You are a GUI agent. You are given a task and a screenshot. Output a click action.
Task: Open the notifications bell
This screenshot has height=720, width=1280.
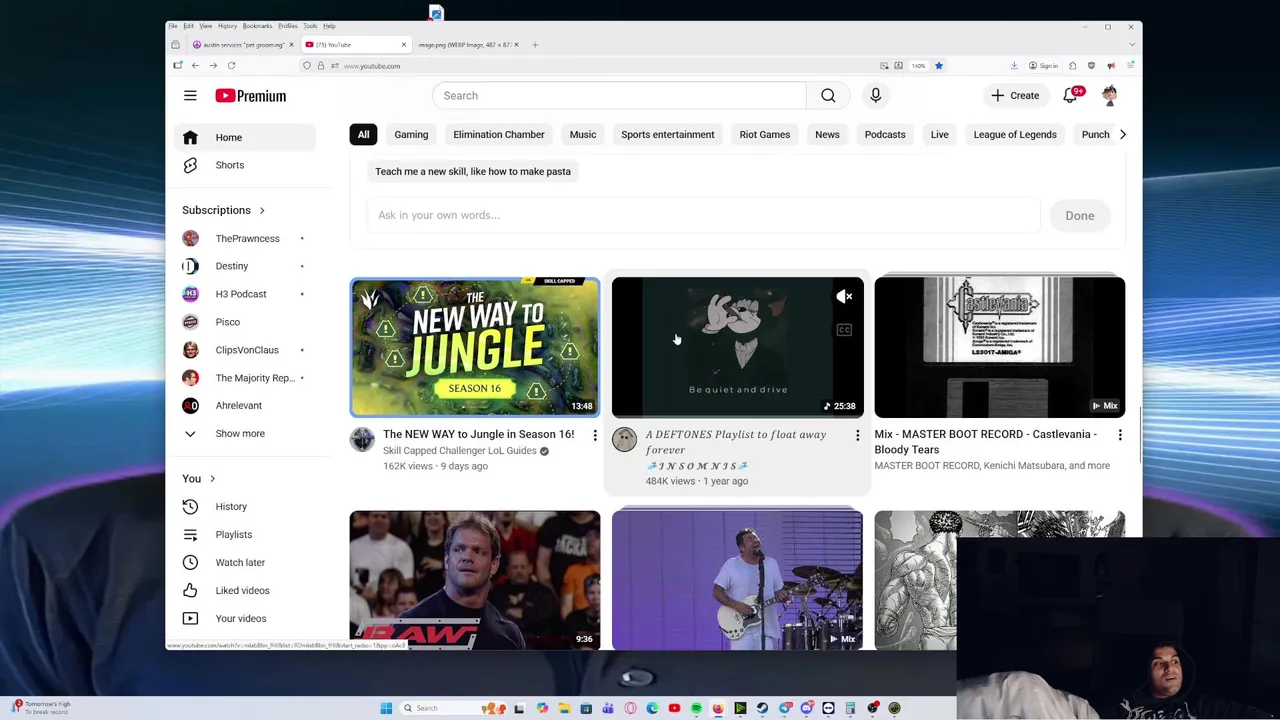(x=1070, y=95)
